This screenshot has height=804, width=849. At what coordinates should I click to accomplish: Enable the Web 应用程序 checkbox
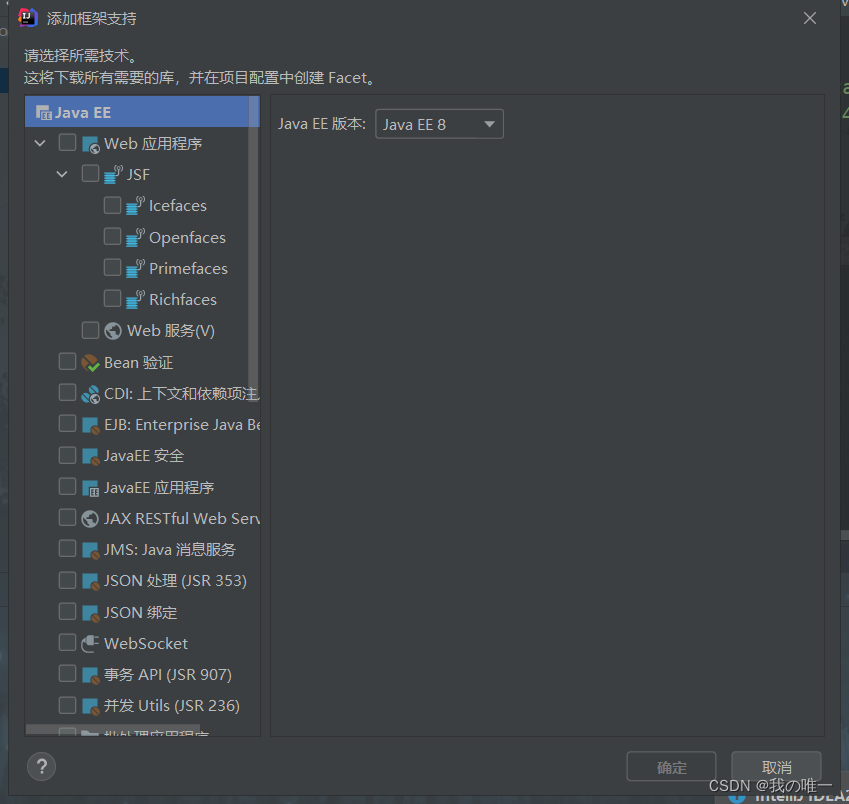67,142
